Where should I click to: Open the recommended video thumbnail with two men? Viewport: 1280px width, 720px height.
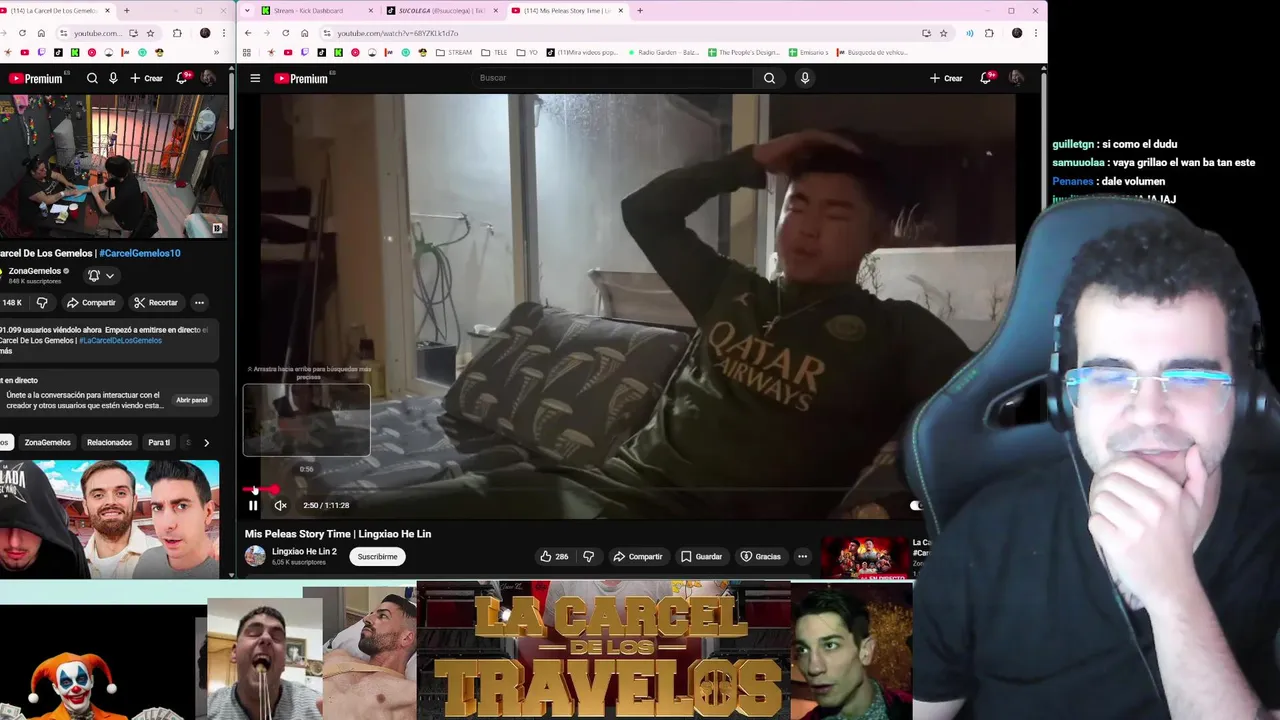(110, 519)
